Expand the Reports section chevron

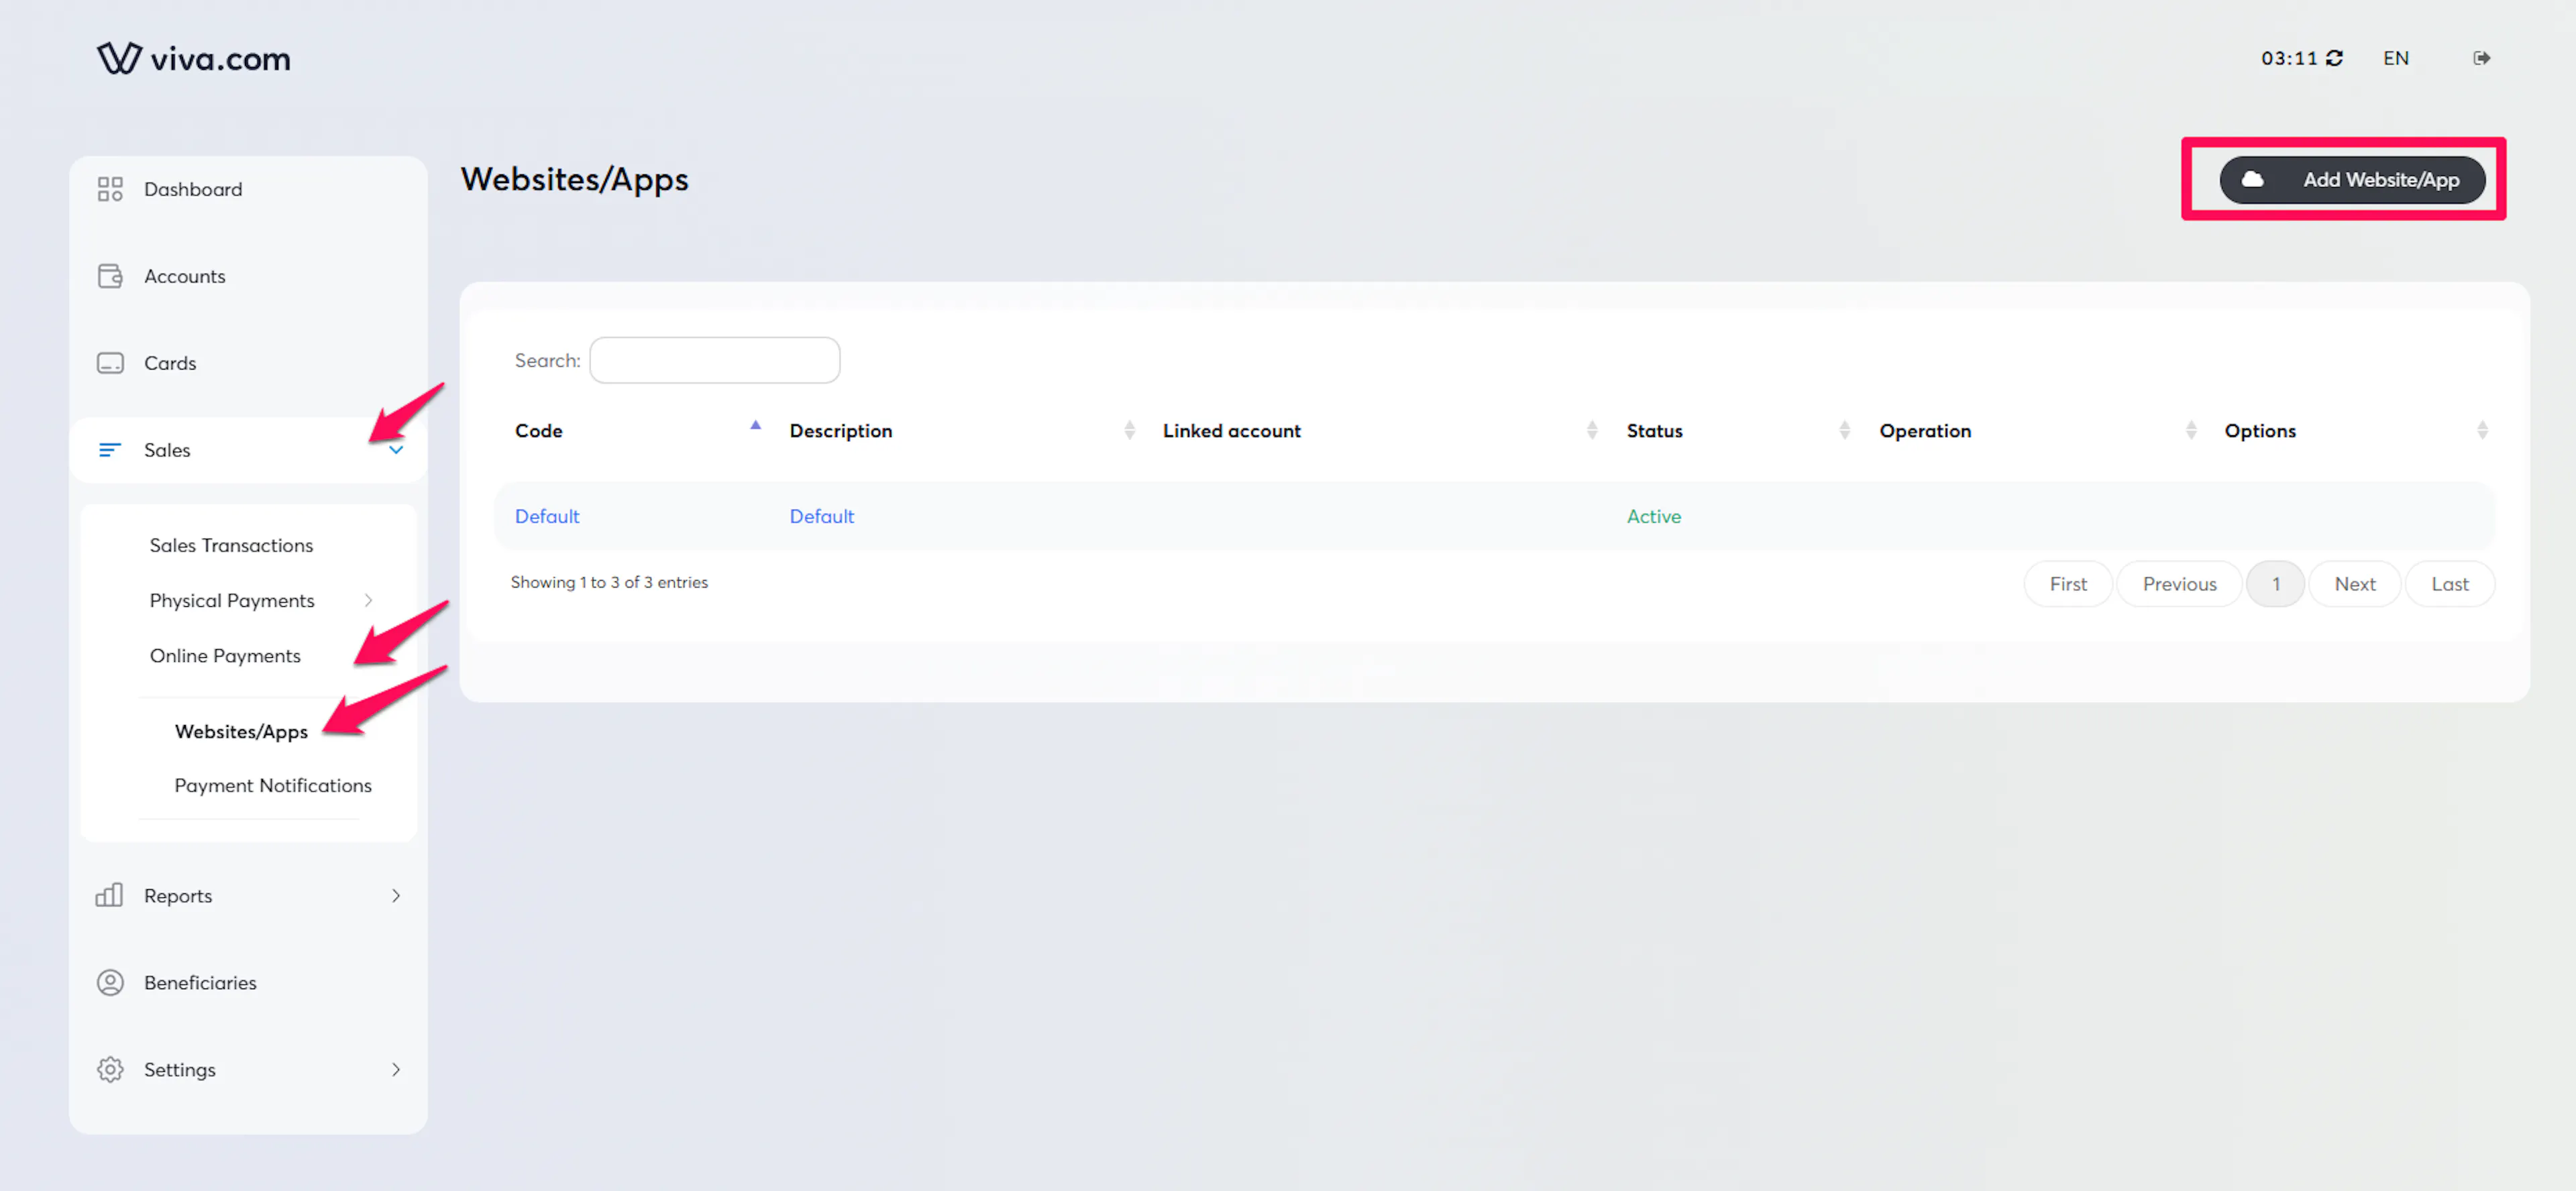(x=396, y=895)
